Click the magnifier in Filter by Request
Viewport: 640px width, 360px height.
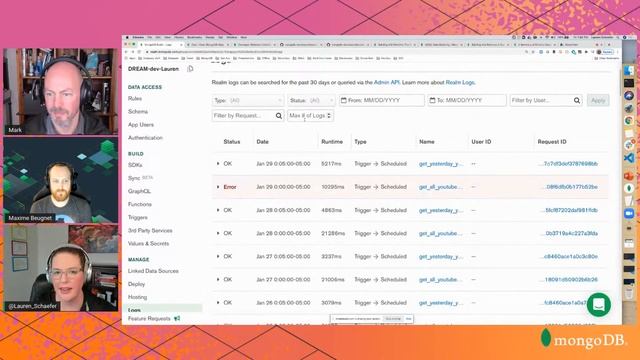pyautogui.click(x=278, y=116)
